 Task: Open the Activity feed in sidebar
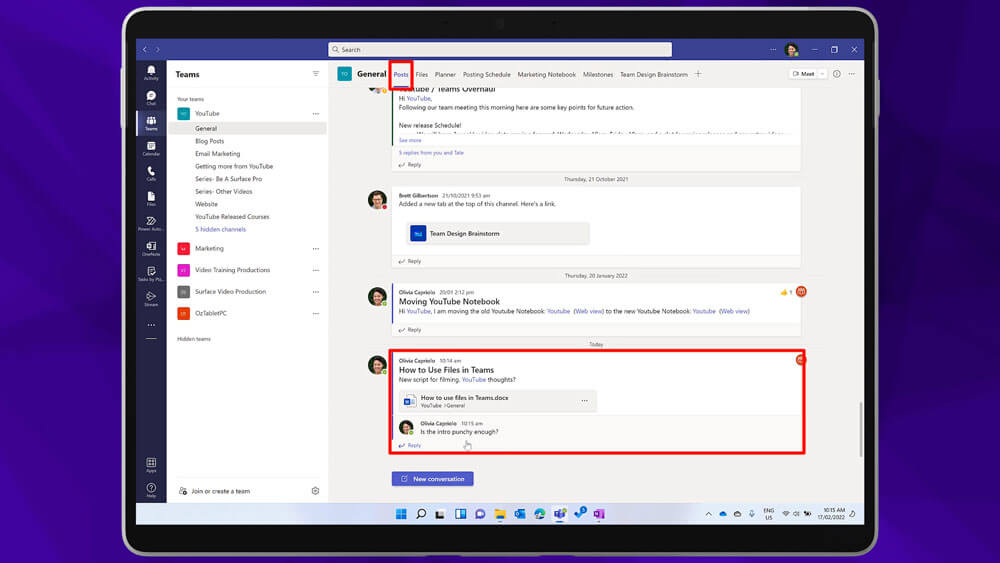pos(151,71)
